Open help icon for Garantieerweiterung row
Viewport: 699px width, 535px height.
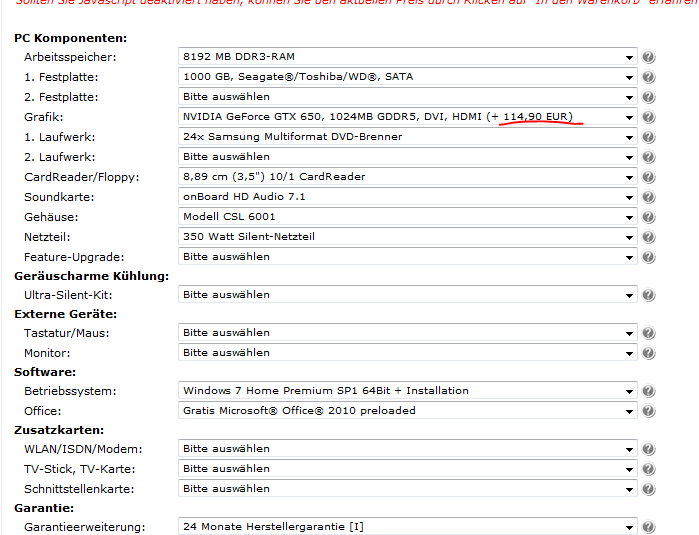point(649,527)
